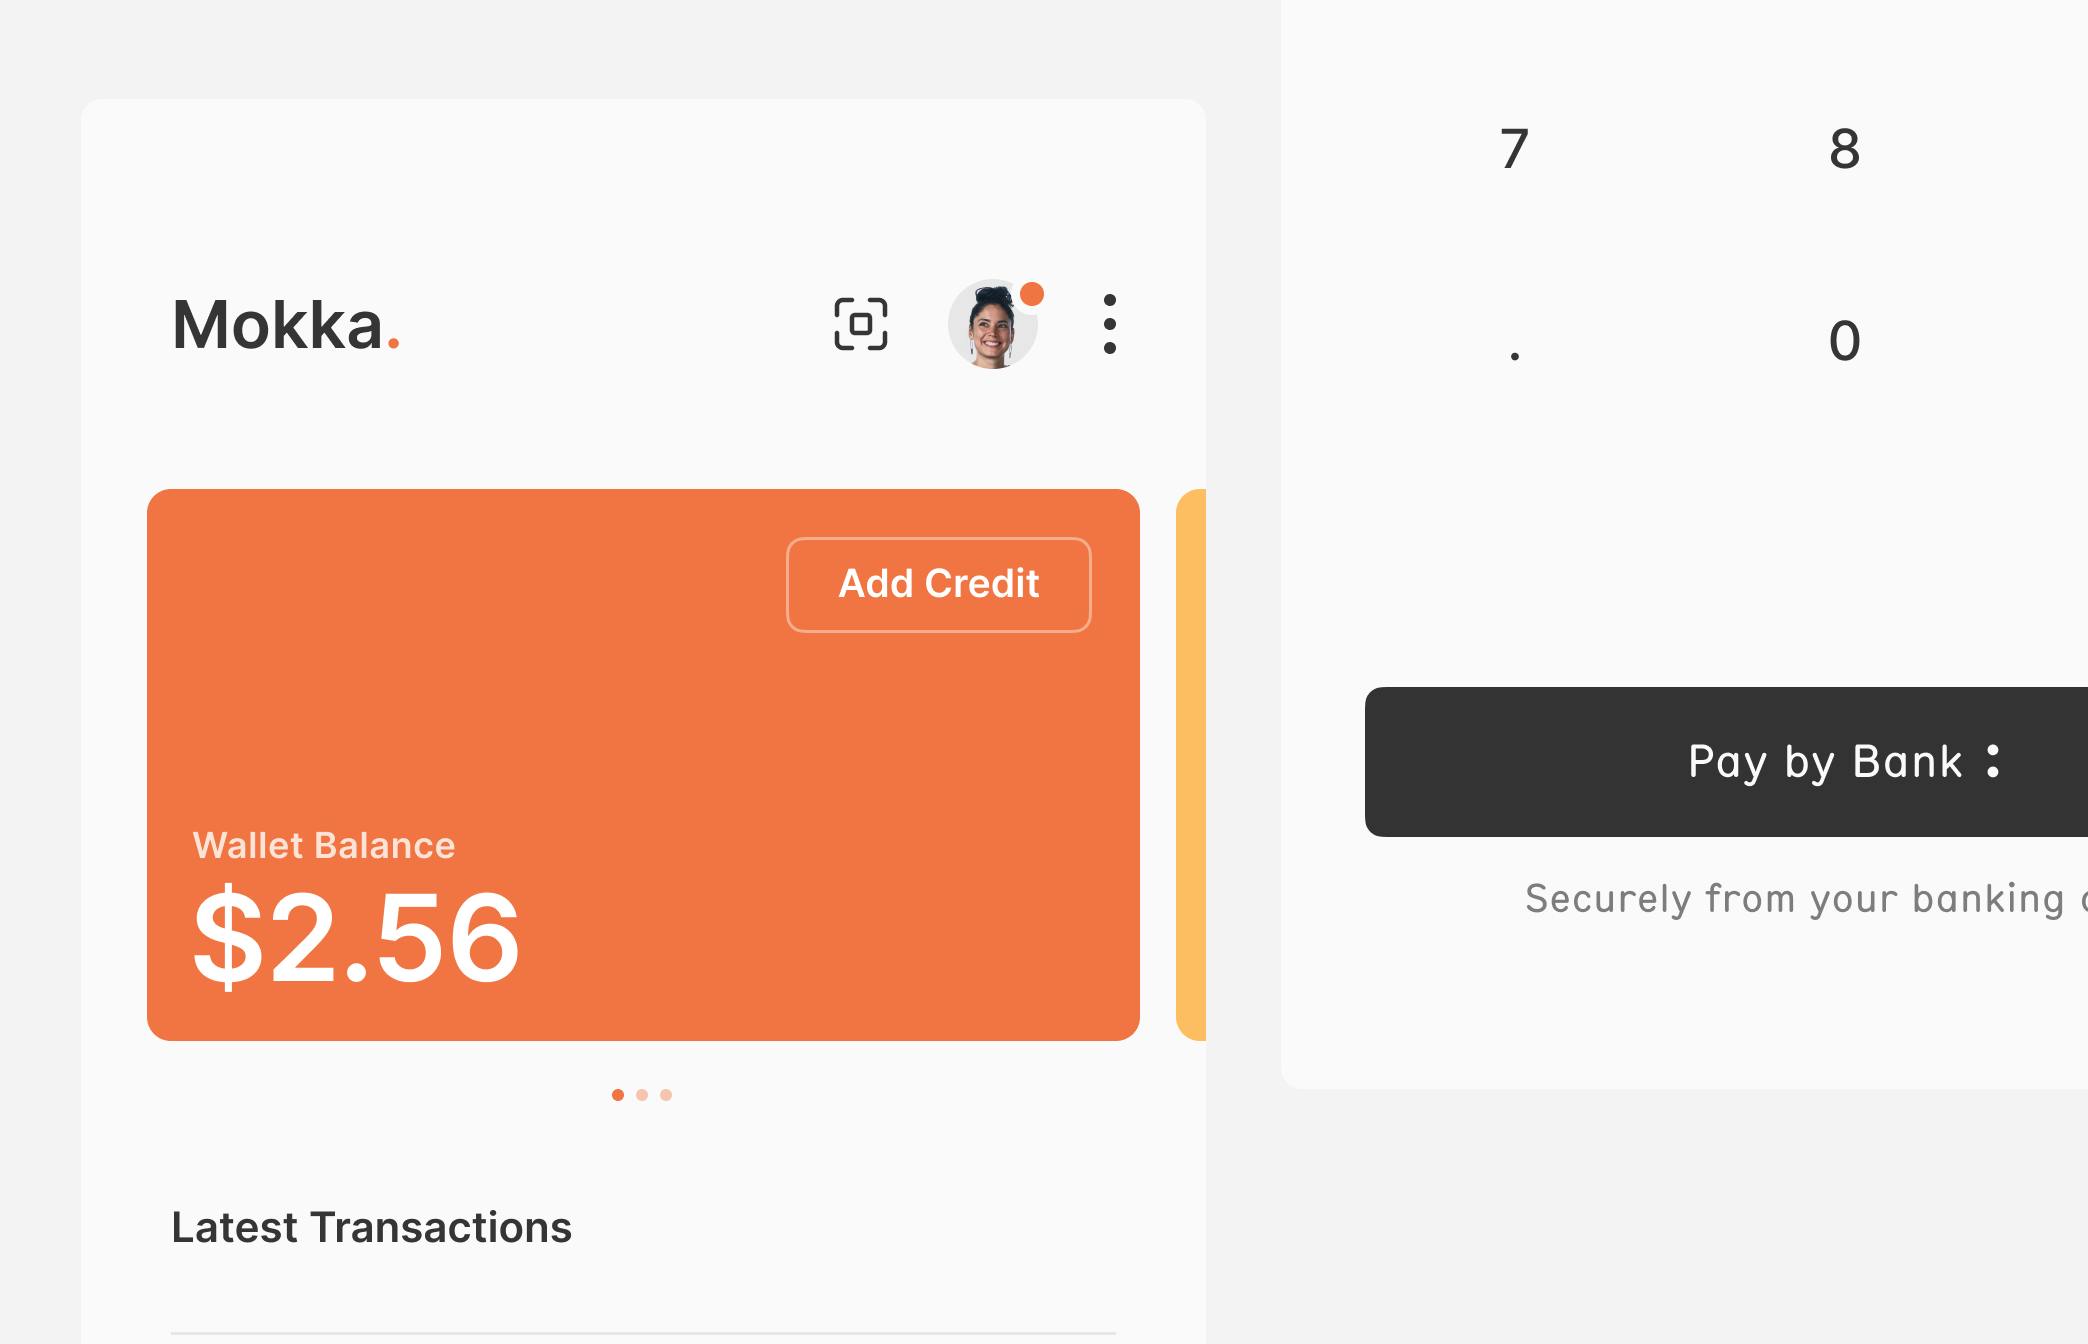Screen dimensions: 2088x1344
Task: Click the Mokka logo
Action: (286, 325)
